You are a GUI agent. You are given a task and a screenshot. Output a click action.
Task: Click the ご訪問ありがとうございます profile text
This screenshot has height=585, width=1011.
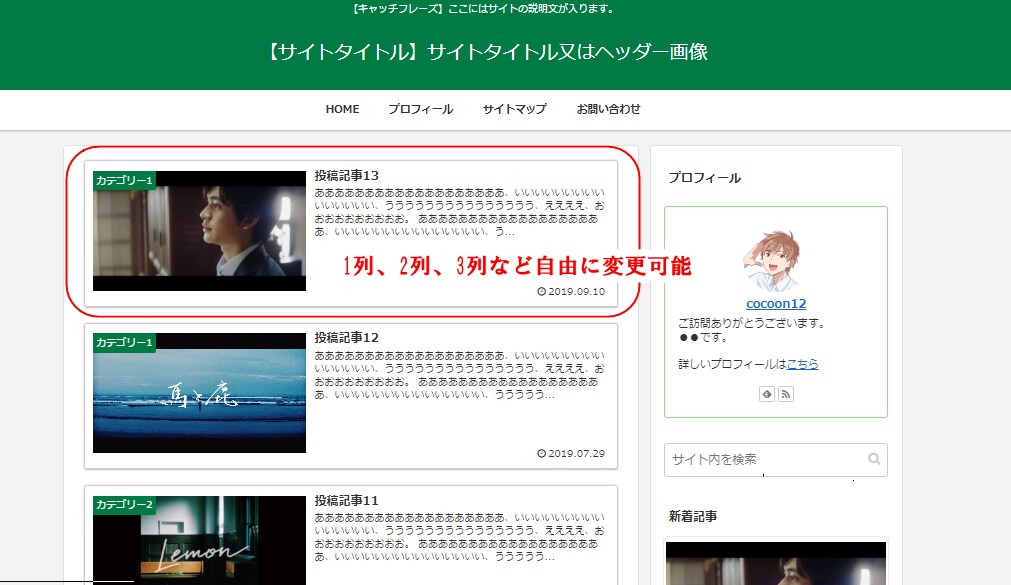(x=752, y=322)
